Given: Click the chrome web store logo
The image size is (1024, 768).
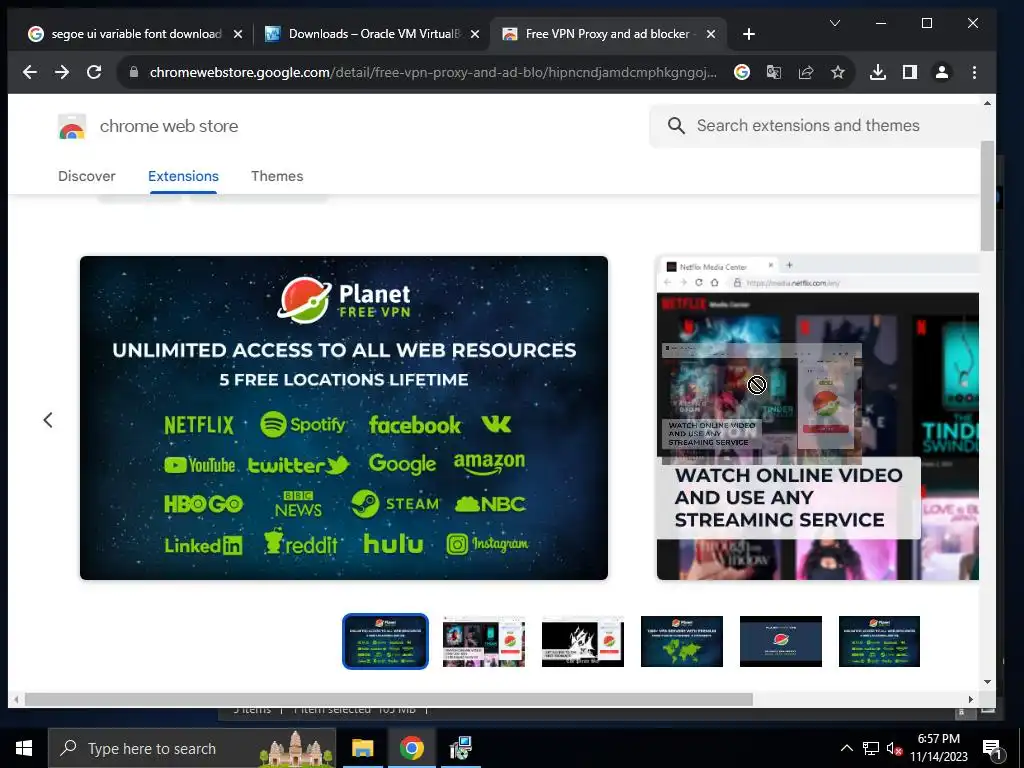Looking at the screenshot, I should (72, 127).
